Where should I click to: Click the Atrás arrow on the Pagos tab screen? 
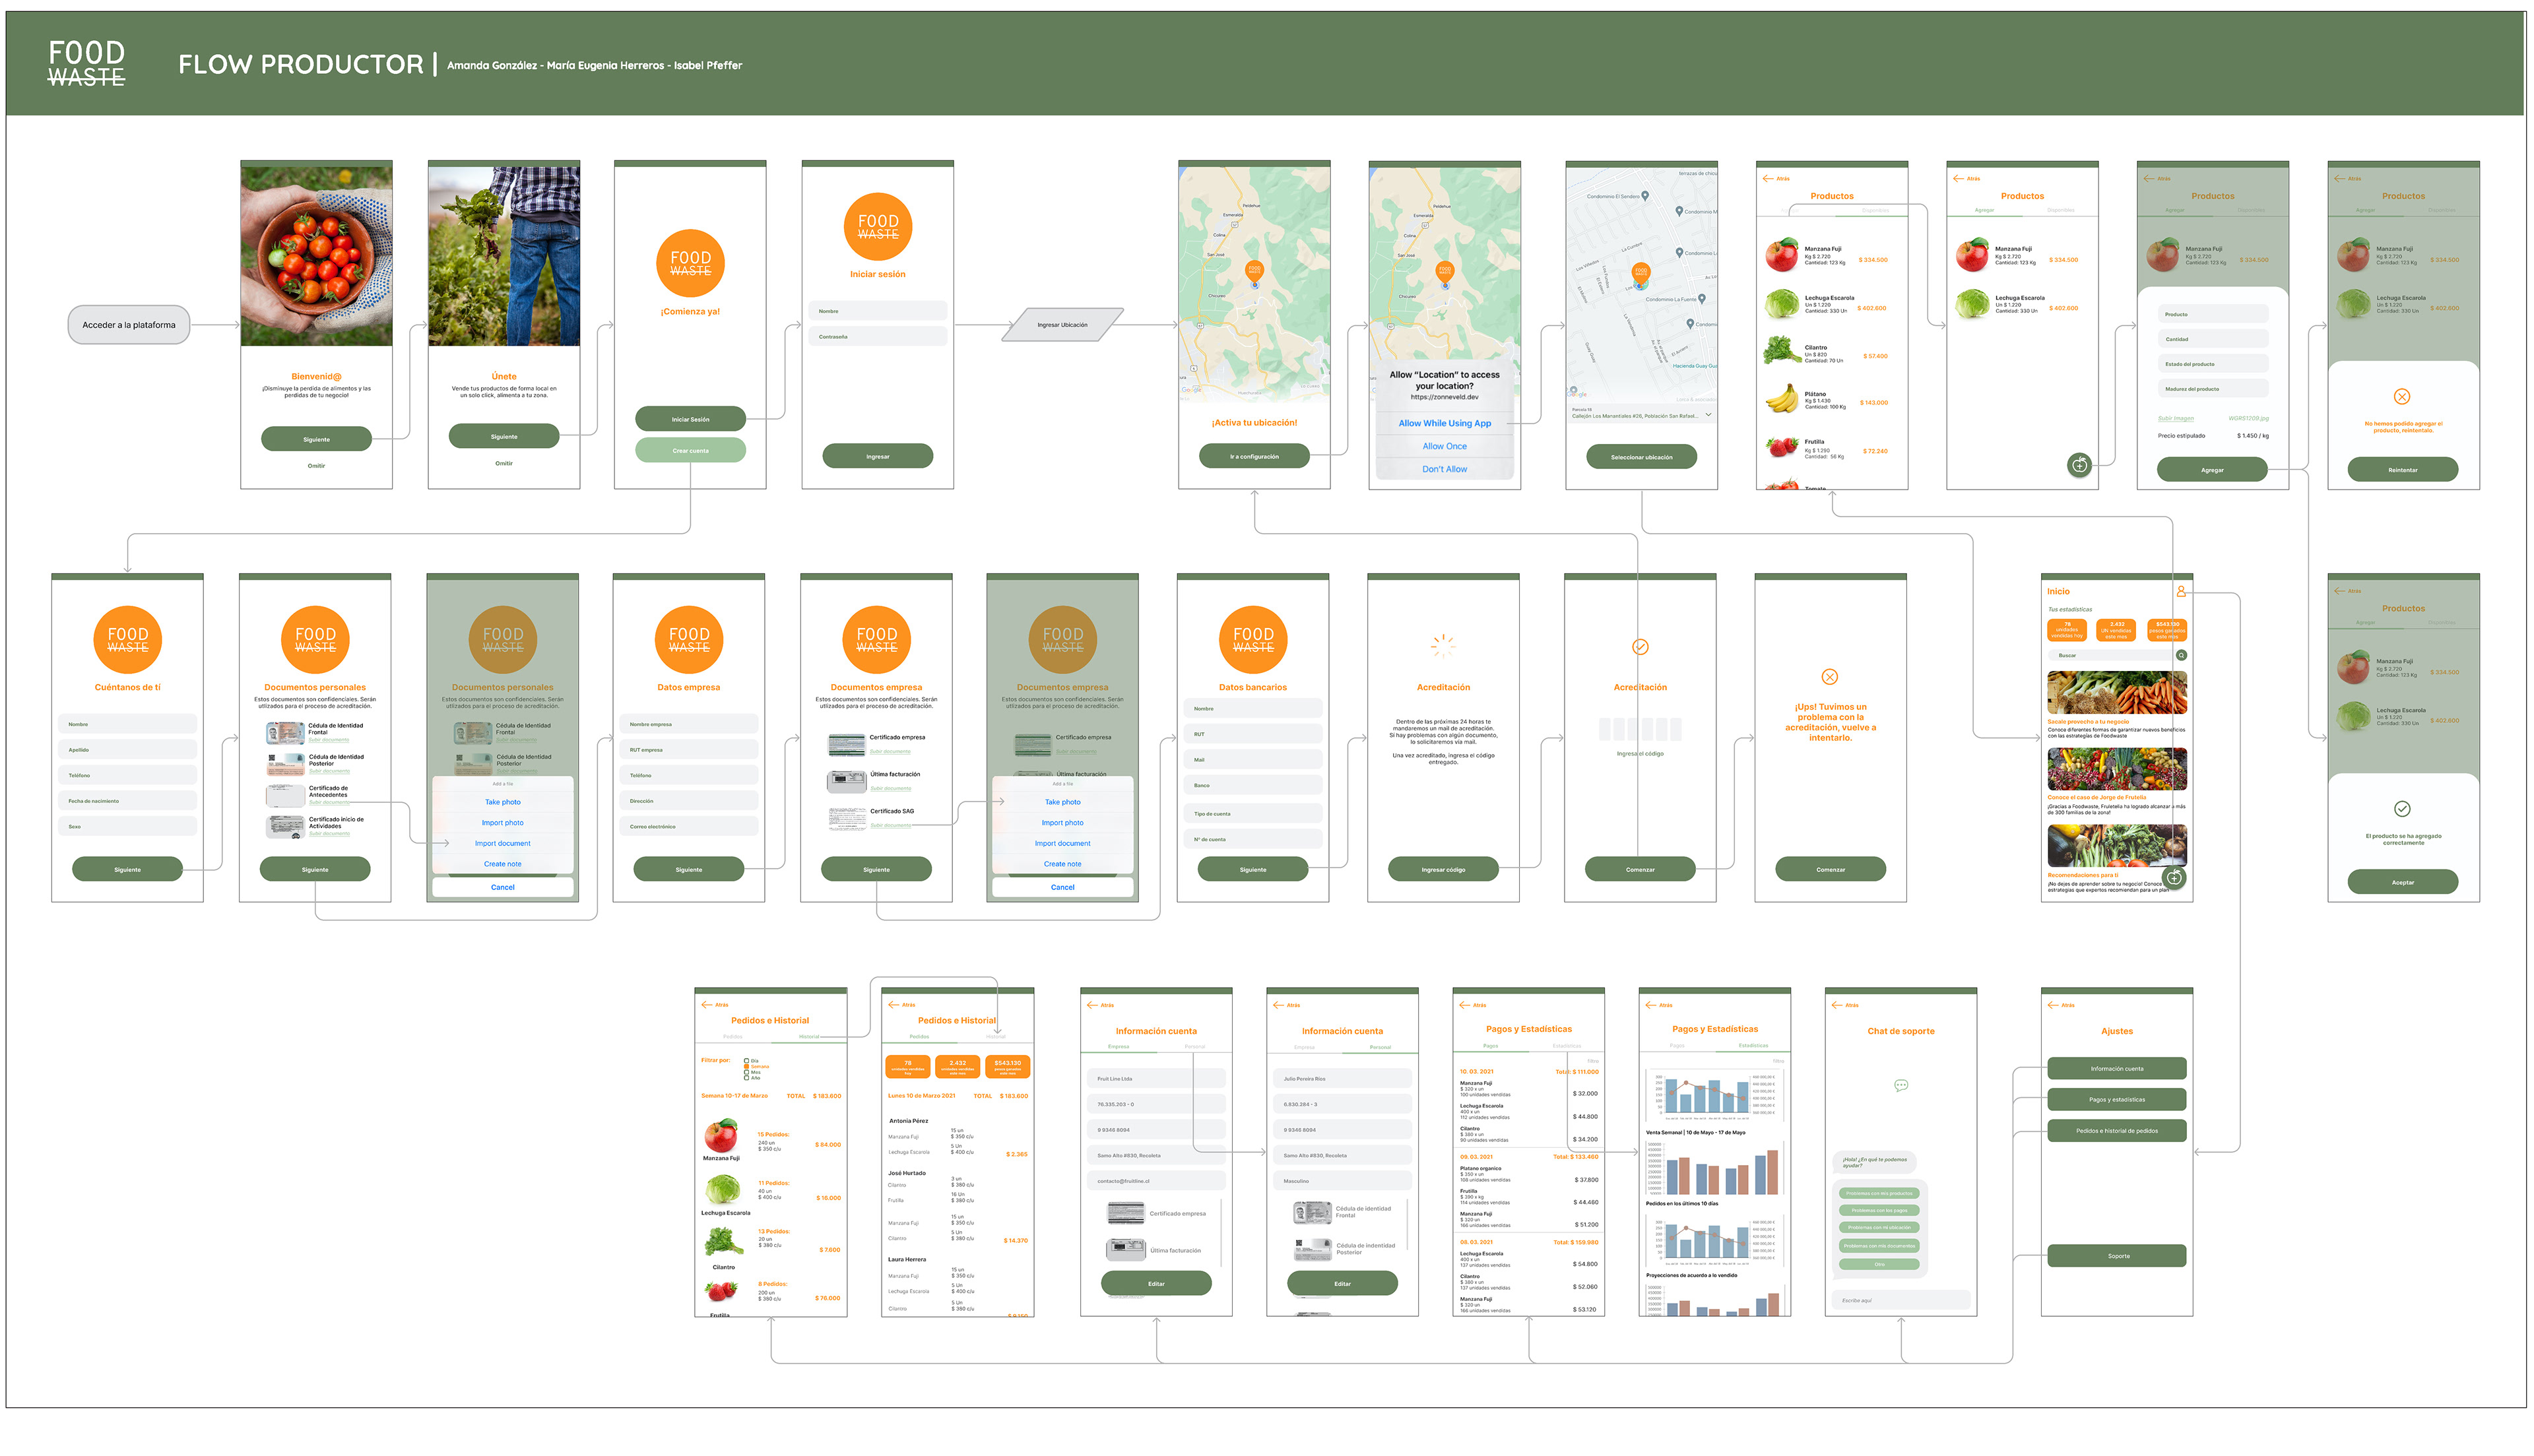point(1465,1005)
